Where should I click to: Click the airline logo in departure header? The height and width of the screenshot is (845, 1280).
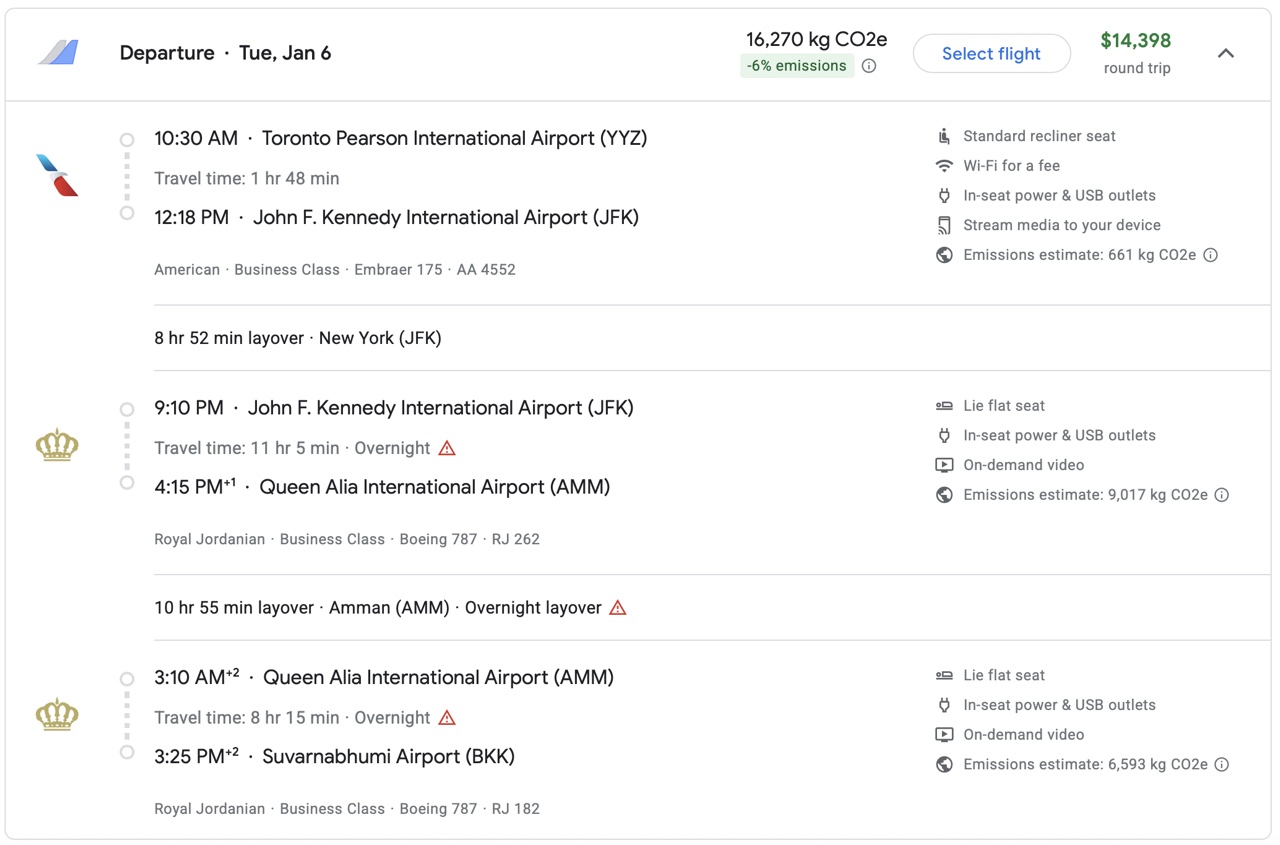(58, 53)
